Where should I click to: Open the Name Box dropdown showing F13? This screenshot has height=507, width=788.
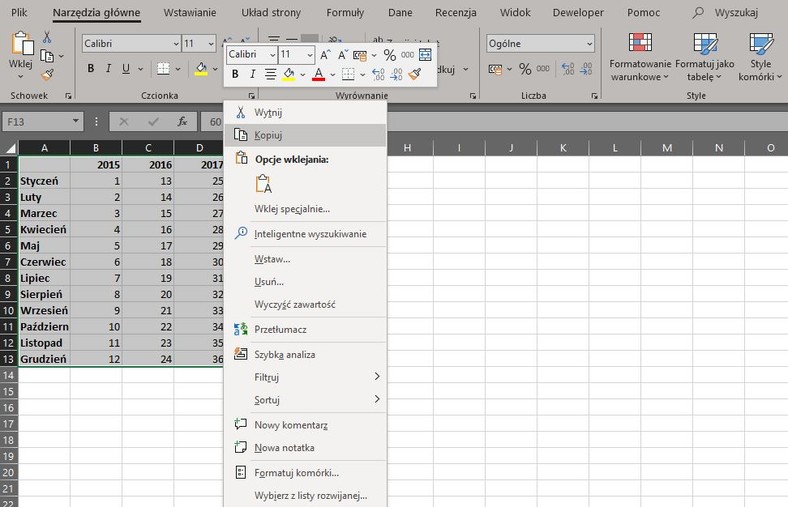pos(76,121)
